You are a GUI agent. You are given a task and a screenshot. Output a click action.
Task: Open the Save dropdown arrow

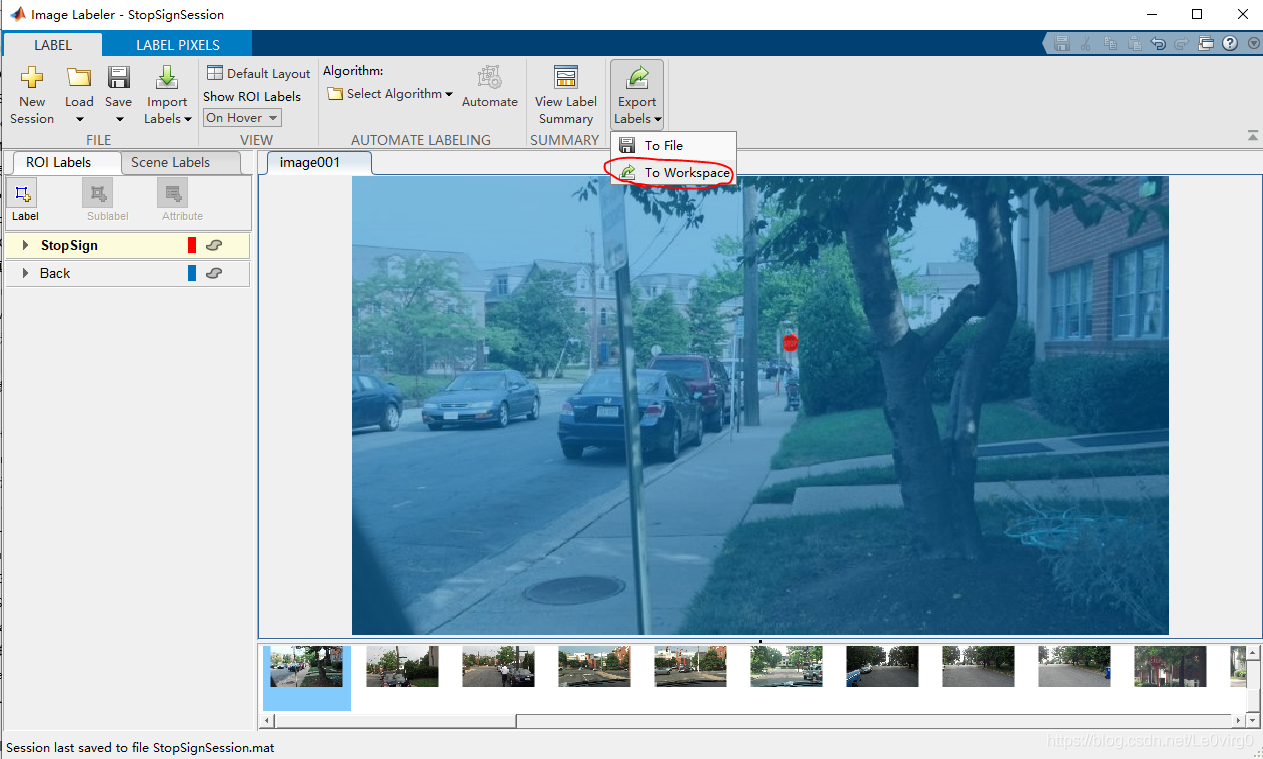(x=119, y=119)
